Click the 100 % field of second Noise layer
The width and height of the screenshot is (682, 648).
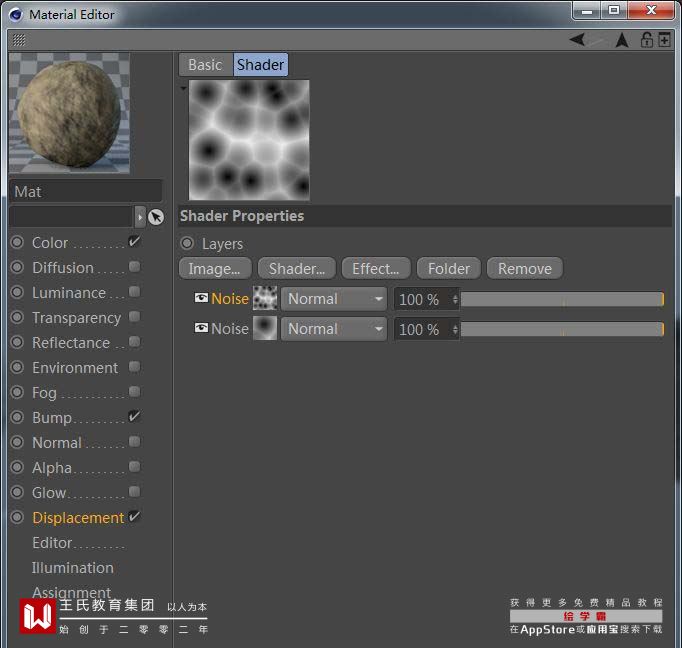(422, 329)
